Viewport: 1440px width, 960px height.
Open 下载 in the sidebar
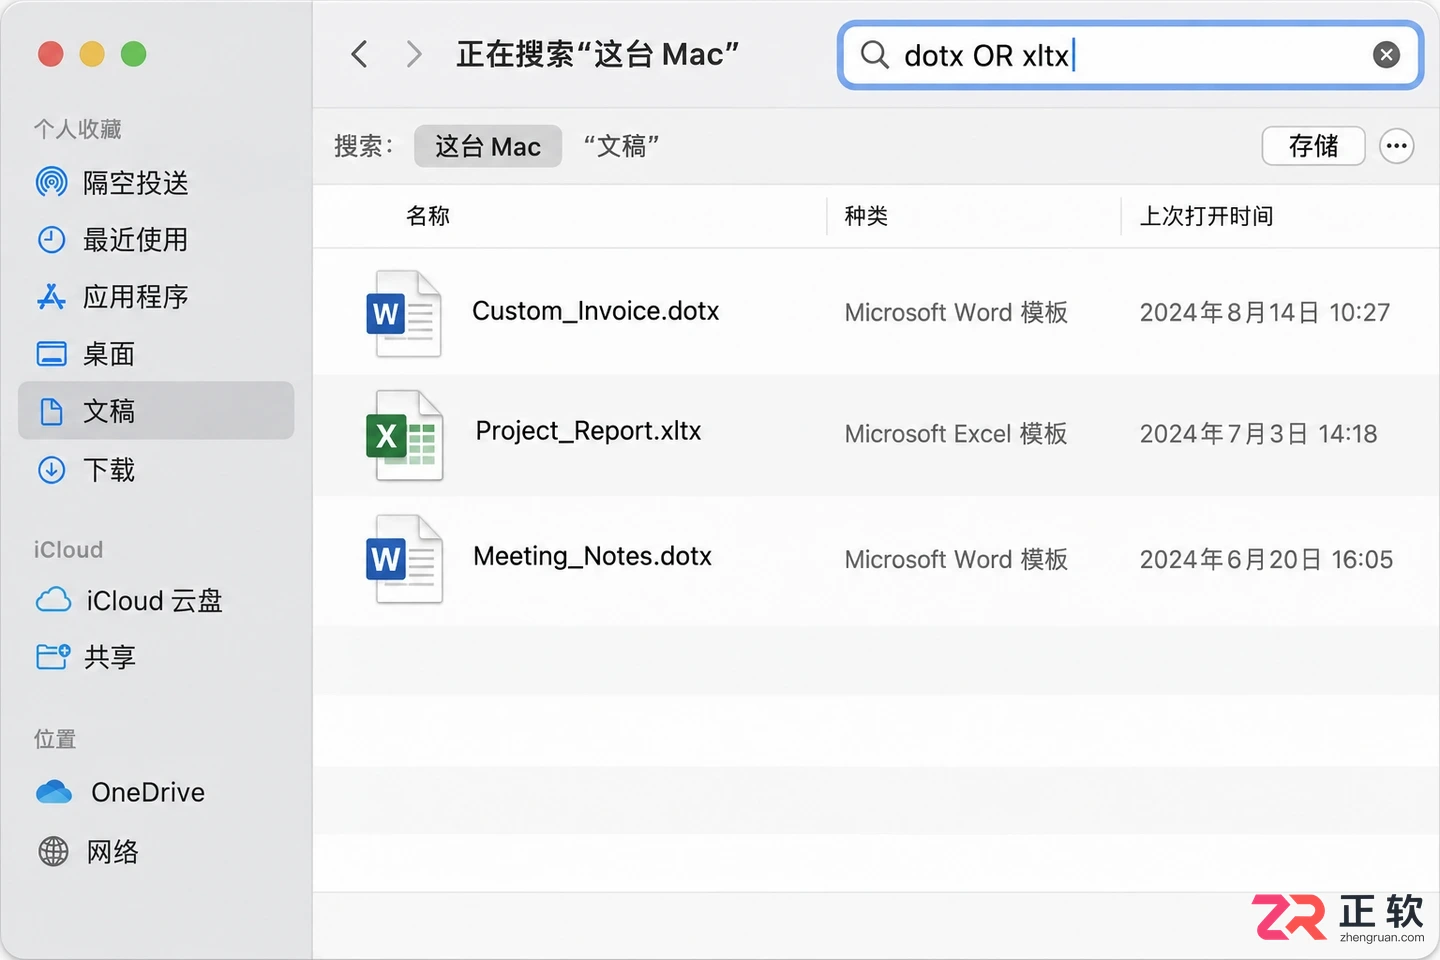coord(109,470)
